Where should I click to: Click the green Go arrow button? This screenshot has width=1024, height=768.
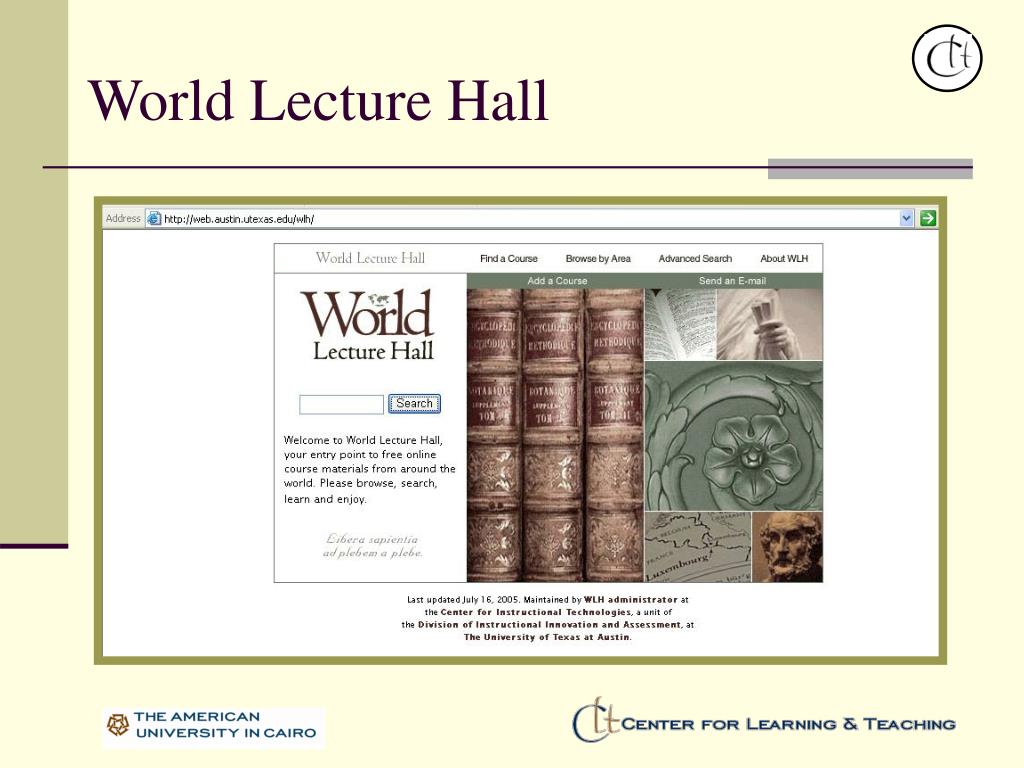928,218
